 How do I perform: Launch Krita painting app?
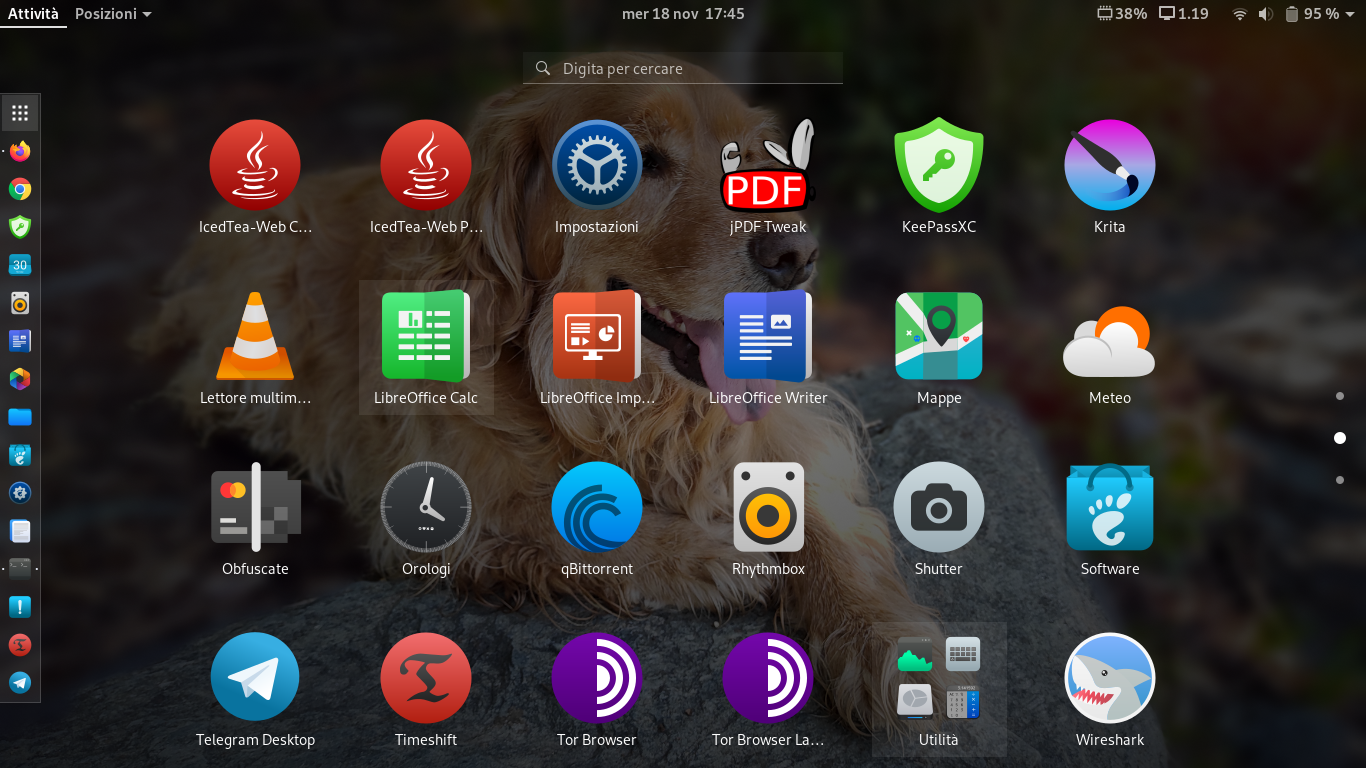(x=1110, y=165)
